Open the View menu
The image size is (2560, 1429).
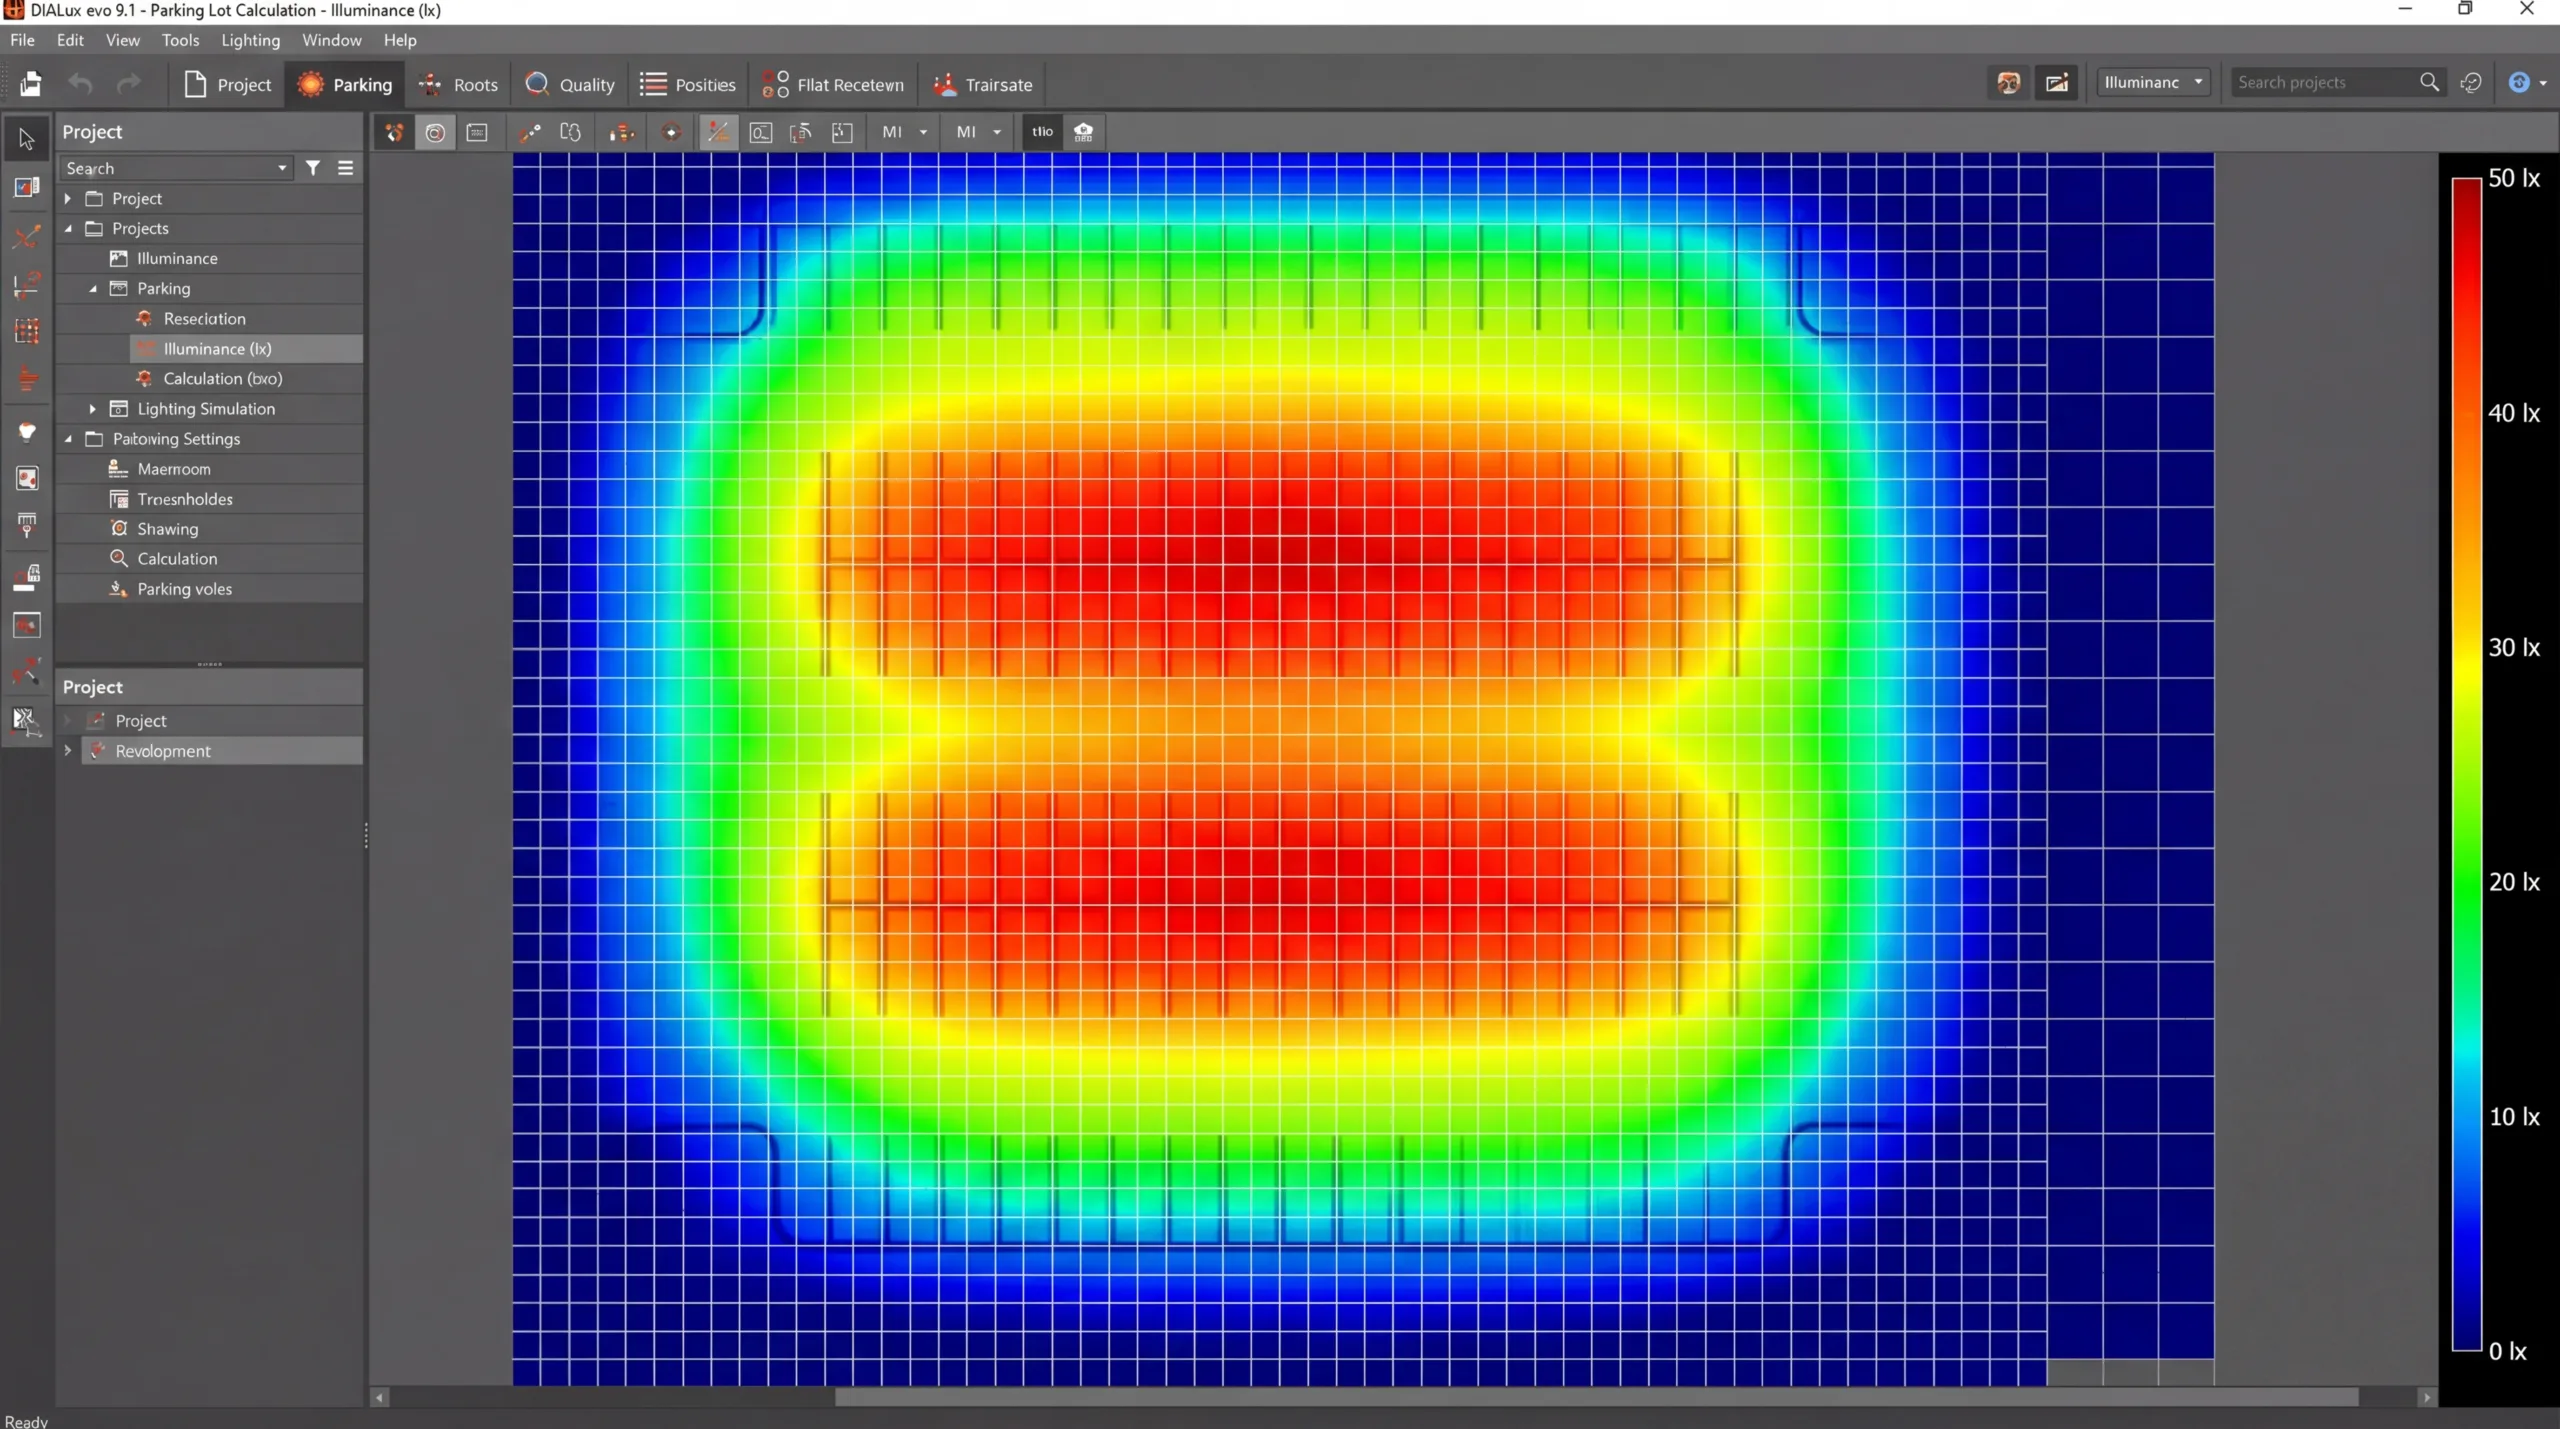(x=123, y=40)
